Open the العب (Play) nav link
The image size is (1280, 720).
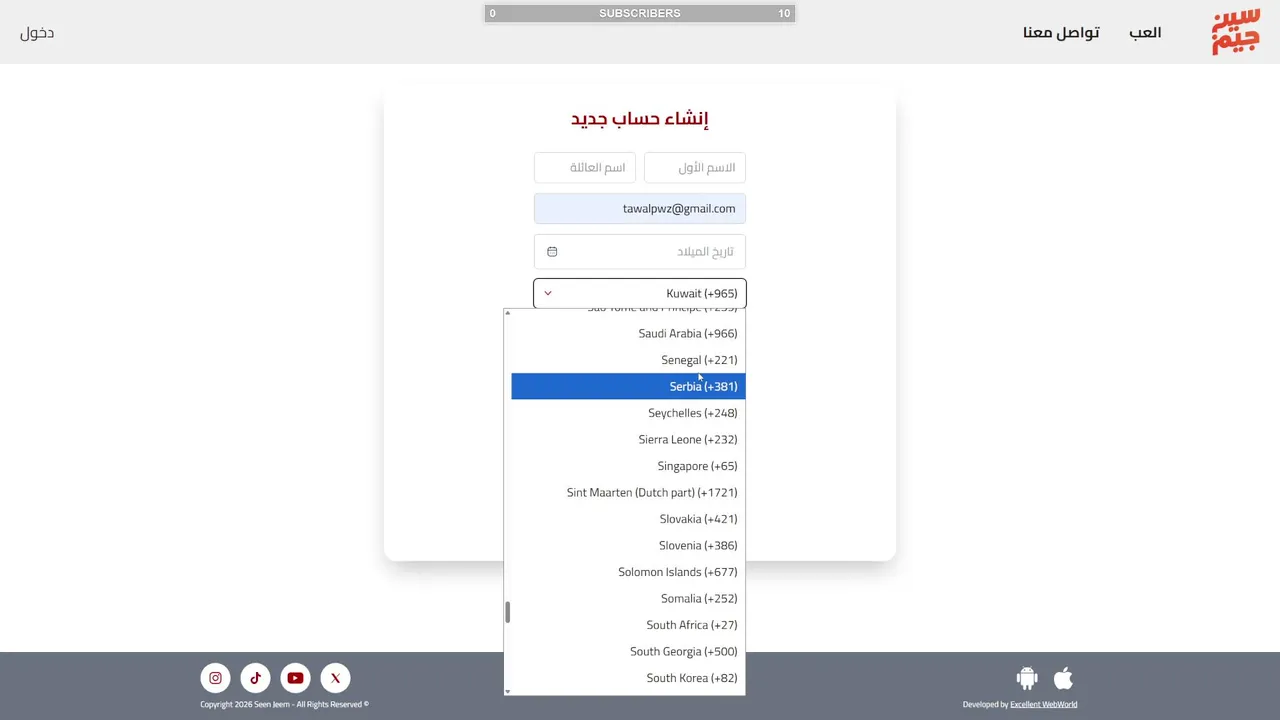[x=1145, y=33]
